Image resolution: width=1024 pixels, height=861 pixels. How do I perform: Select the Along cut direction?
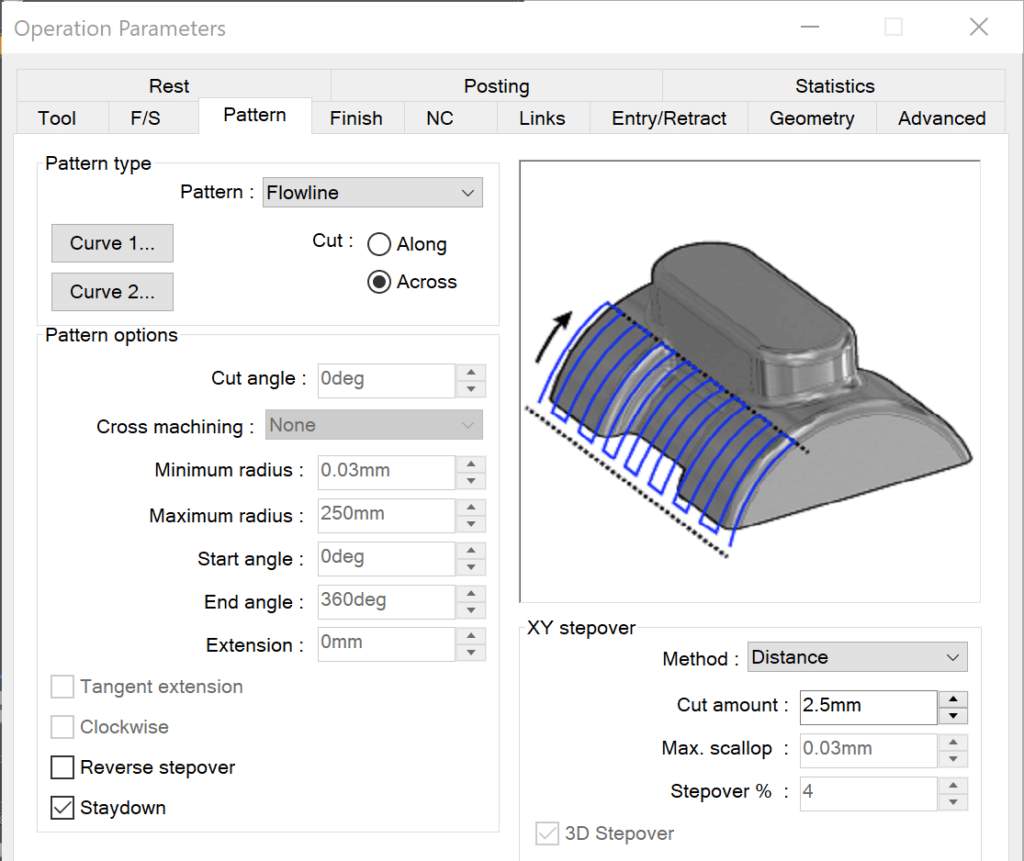click(x=380, y=244)
